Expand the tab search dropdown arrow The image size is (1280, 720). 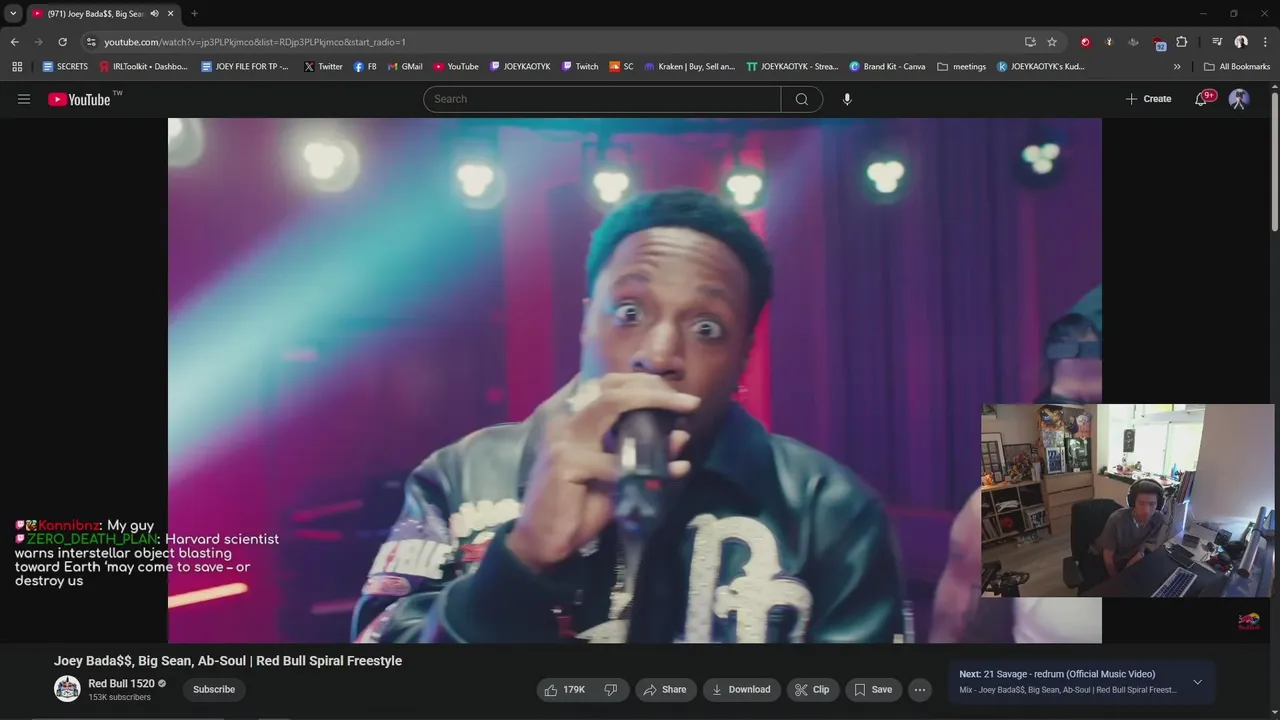tap(13, 14)
